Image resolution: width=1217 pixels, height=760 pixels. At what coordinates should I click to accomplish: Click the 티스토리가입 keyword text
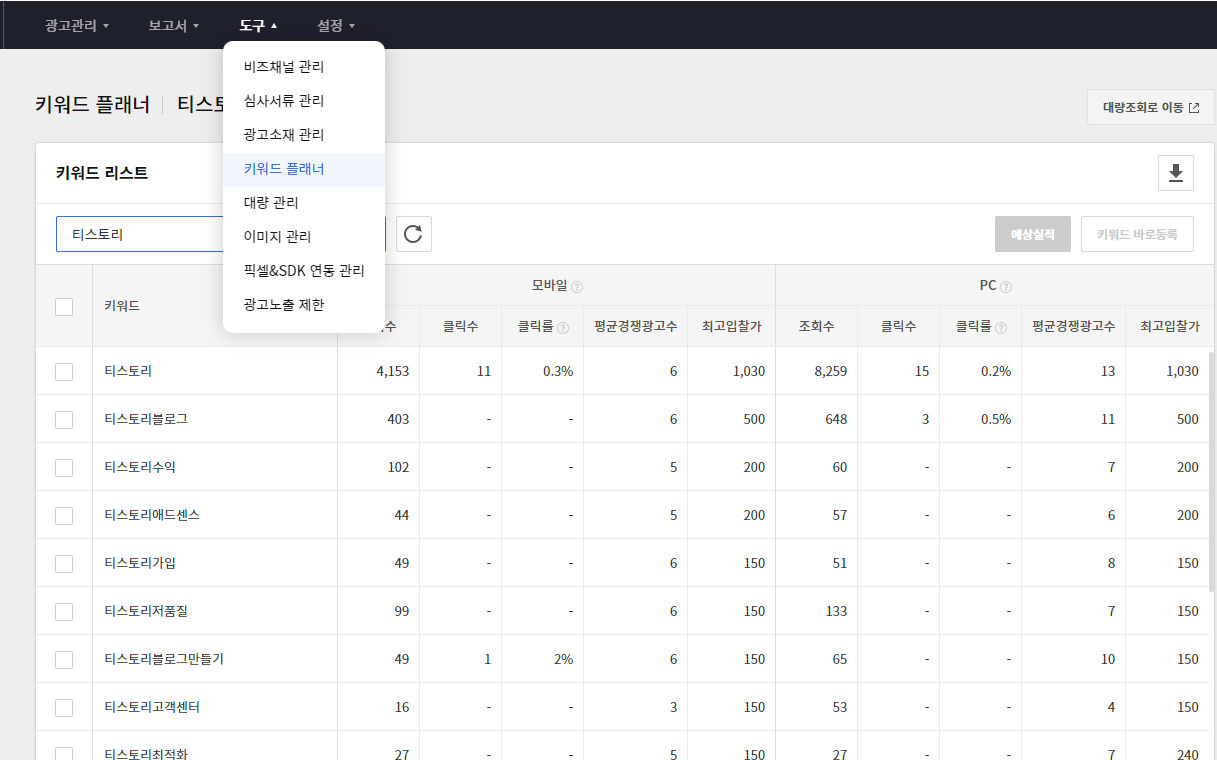pyautogui.click(x=140, y=563)
